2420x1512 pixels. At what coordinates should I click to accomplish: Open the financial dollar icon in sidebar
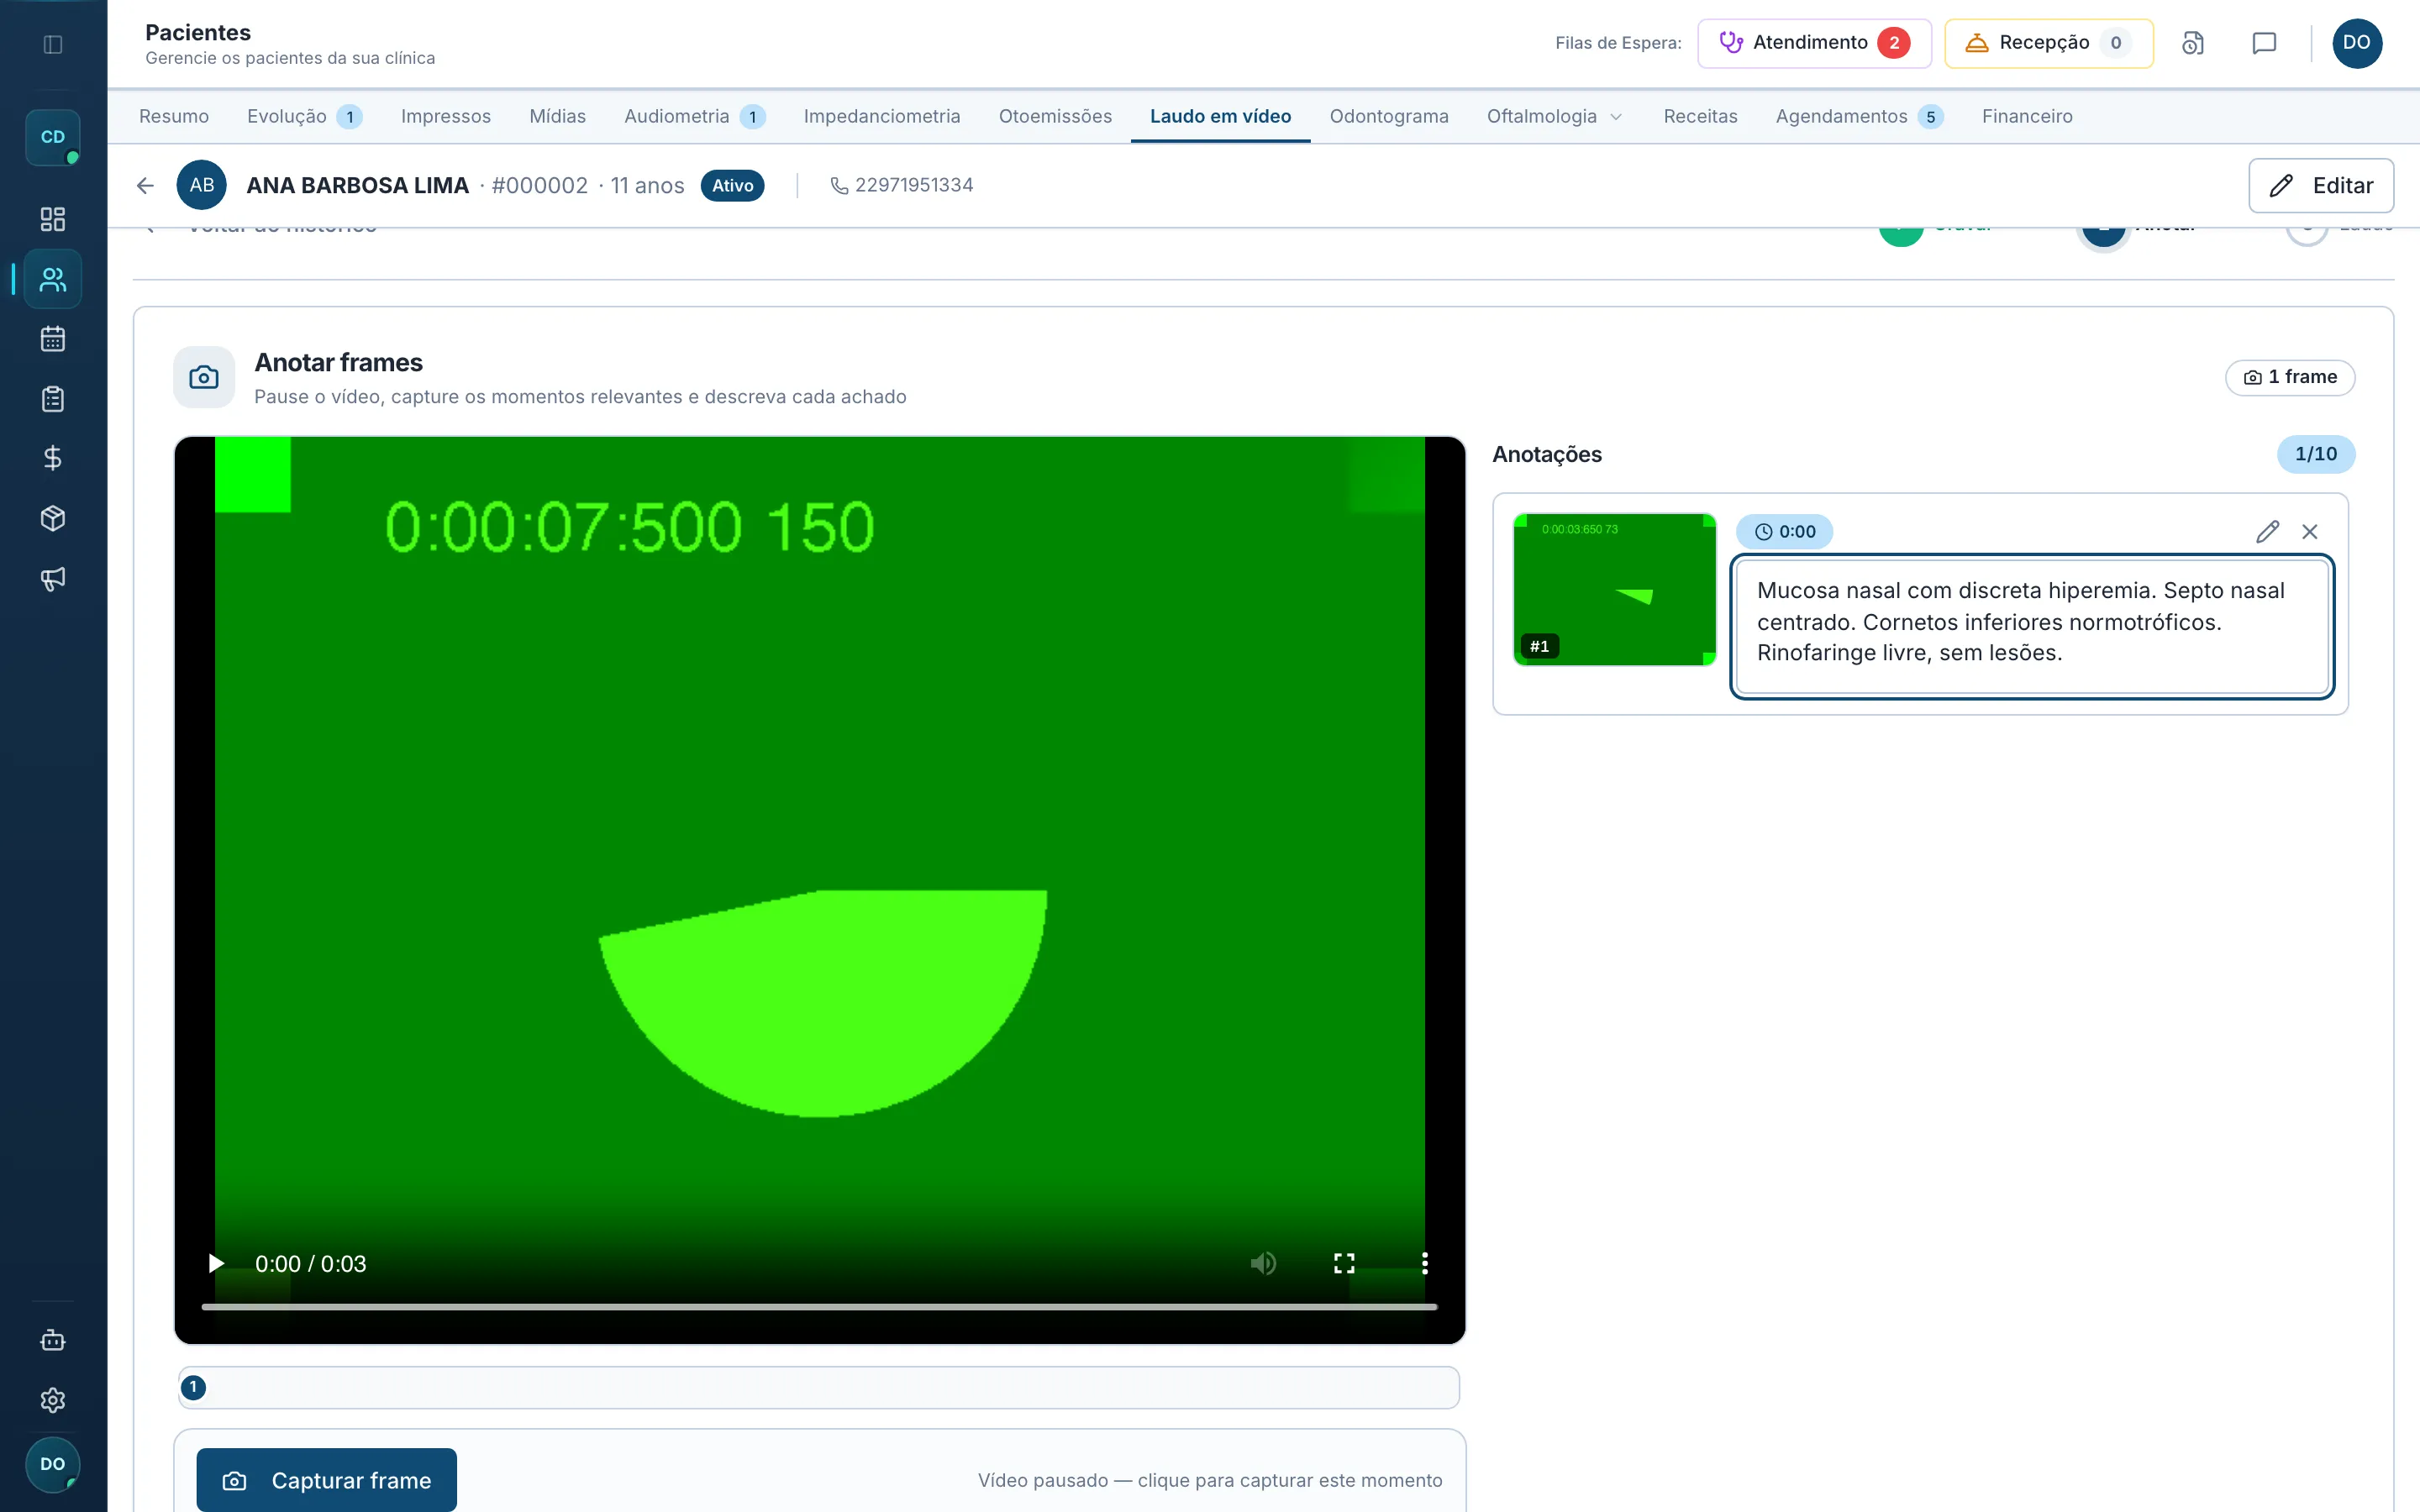tap(53, 458)
